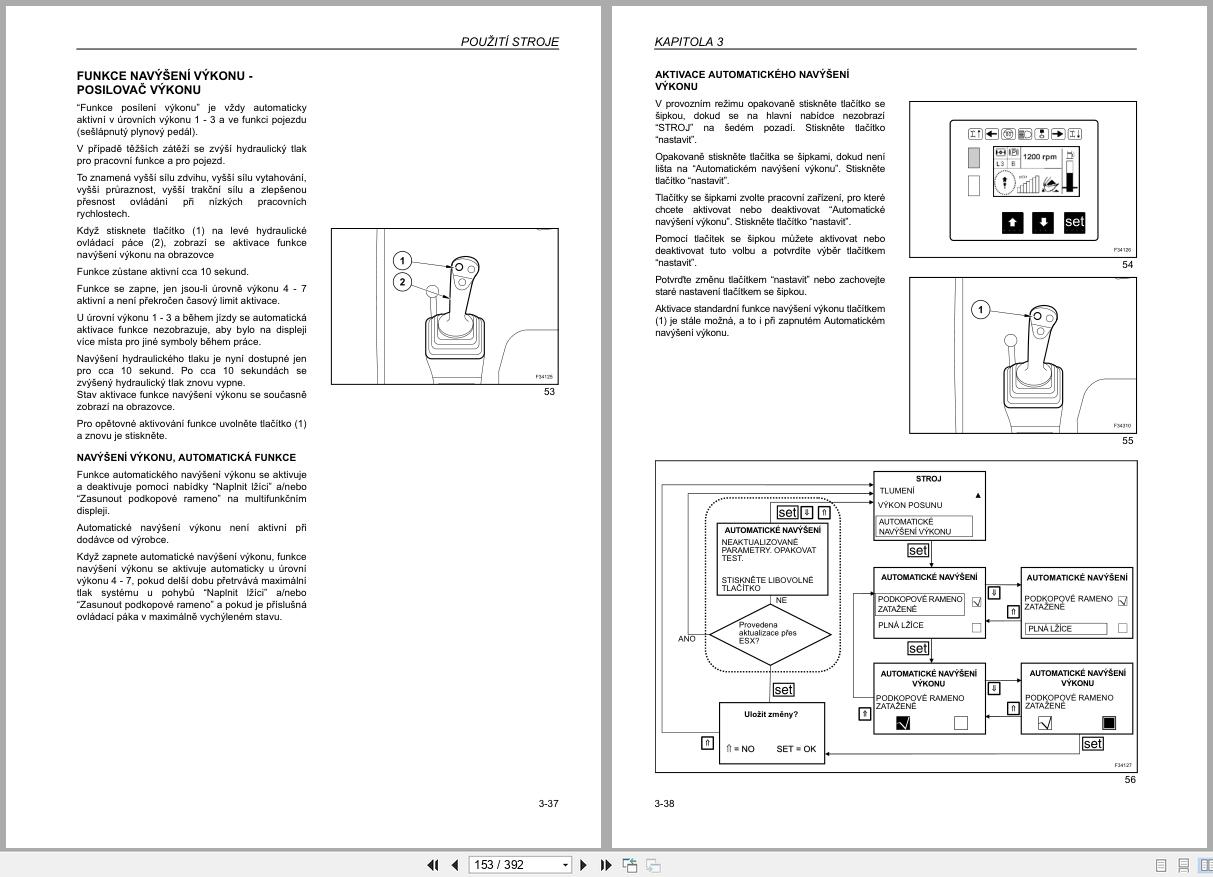Viewport: 1213px width, 877px height.
Task: Click the greyed-out next view icon
Action: coord(653,865)
